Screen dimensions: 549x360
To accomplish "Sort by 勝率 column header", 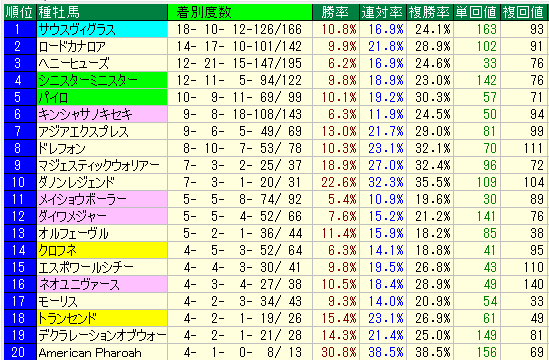I will point(336,13).
